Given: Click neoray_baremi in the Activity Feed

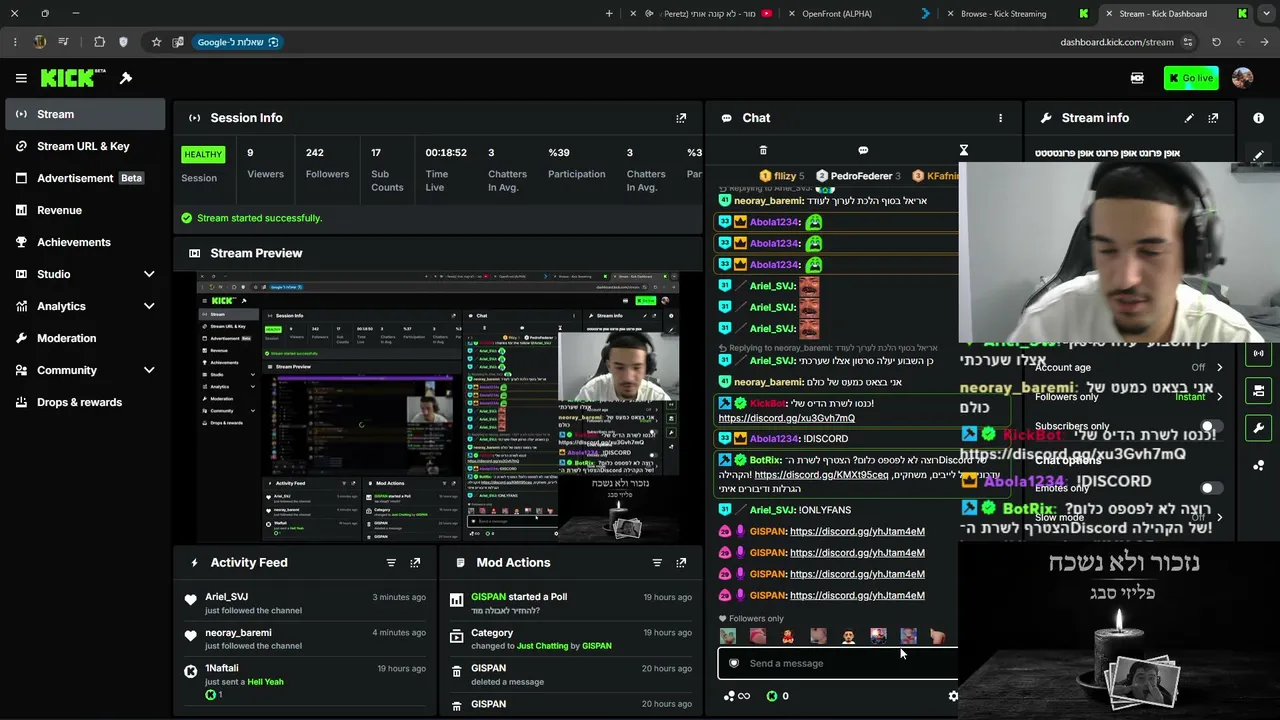Looking at the screenshot, I should click(x=238, y=633).
